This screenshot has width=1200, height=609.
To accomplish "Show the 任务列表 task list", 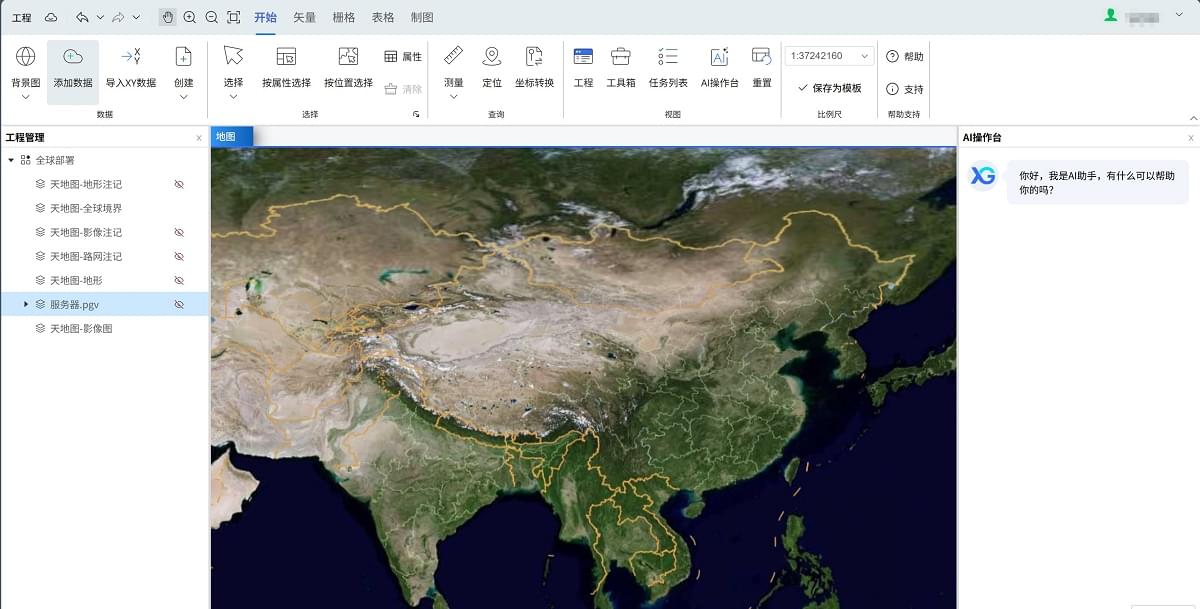I will coord(668,57).
